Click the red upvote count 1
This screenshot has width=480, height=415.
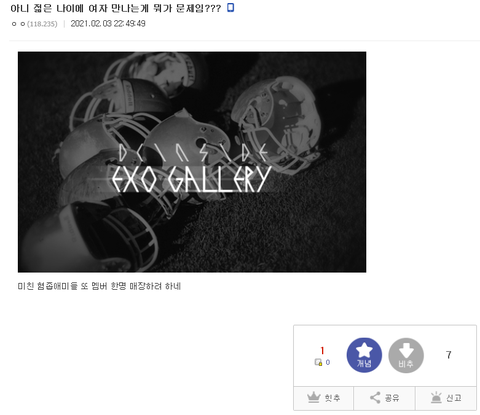coord(322,351)
